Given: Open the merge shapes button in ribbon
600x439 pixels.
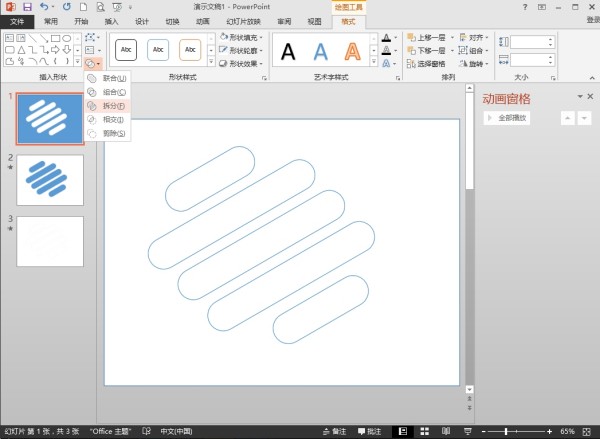Looking at the screenshot, I should (91, 63).
